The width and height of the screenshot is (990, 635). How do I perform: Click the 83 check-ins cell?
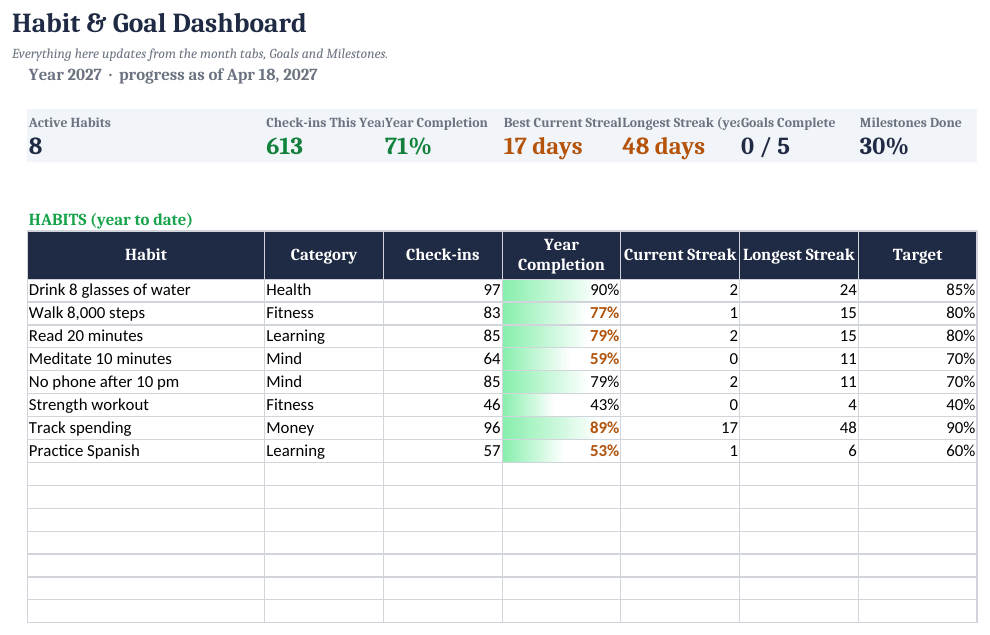[x=443, y=313]
